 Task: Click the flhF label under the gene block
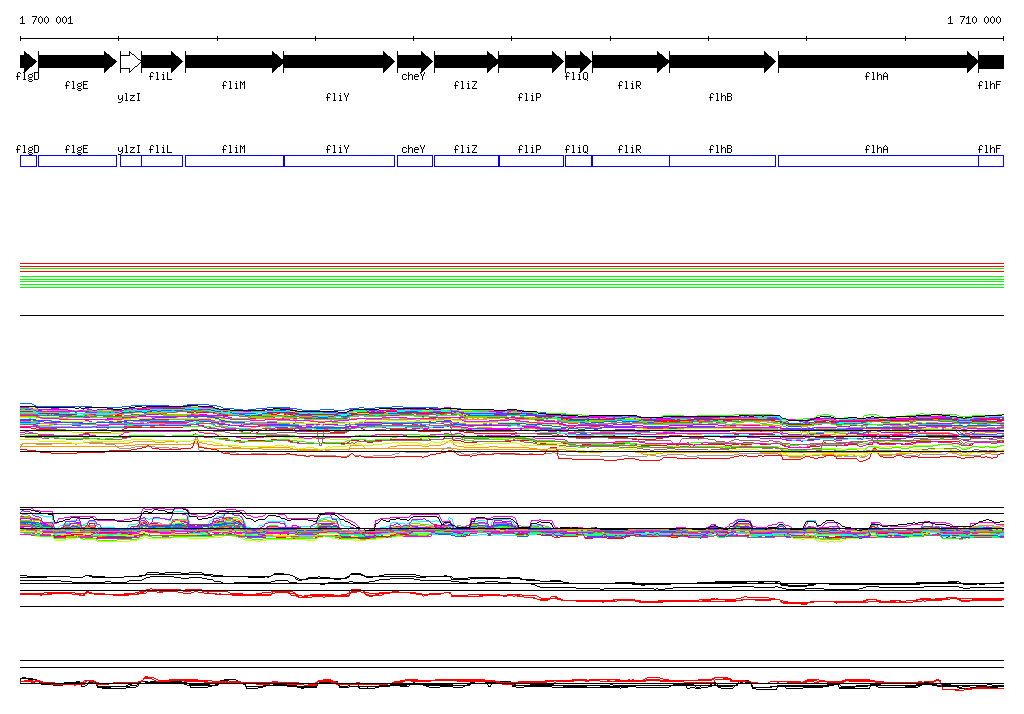(989, 85)
